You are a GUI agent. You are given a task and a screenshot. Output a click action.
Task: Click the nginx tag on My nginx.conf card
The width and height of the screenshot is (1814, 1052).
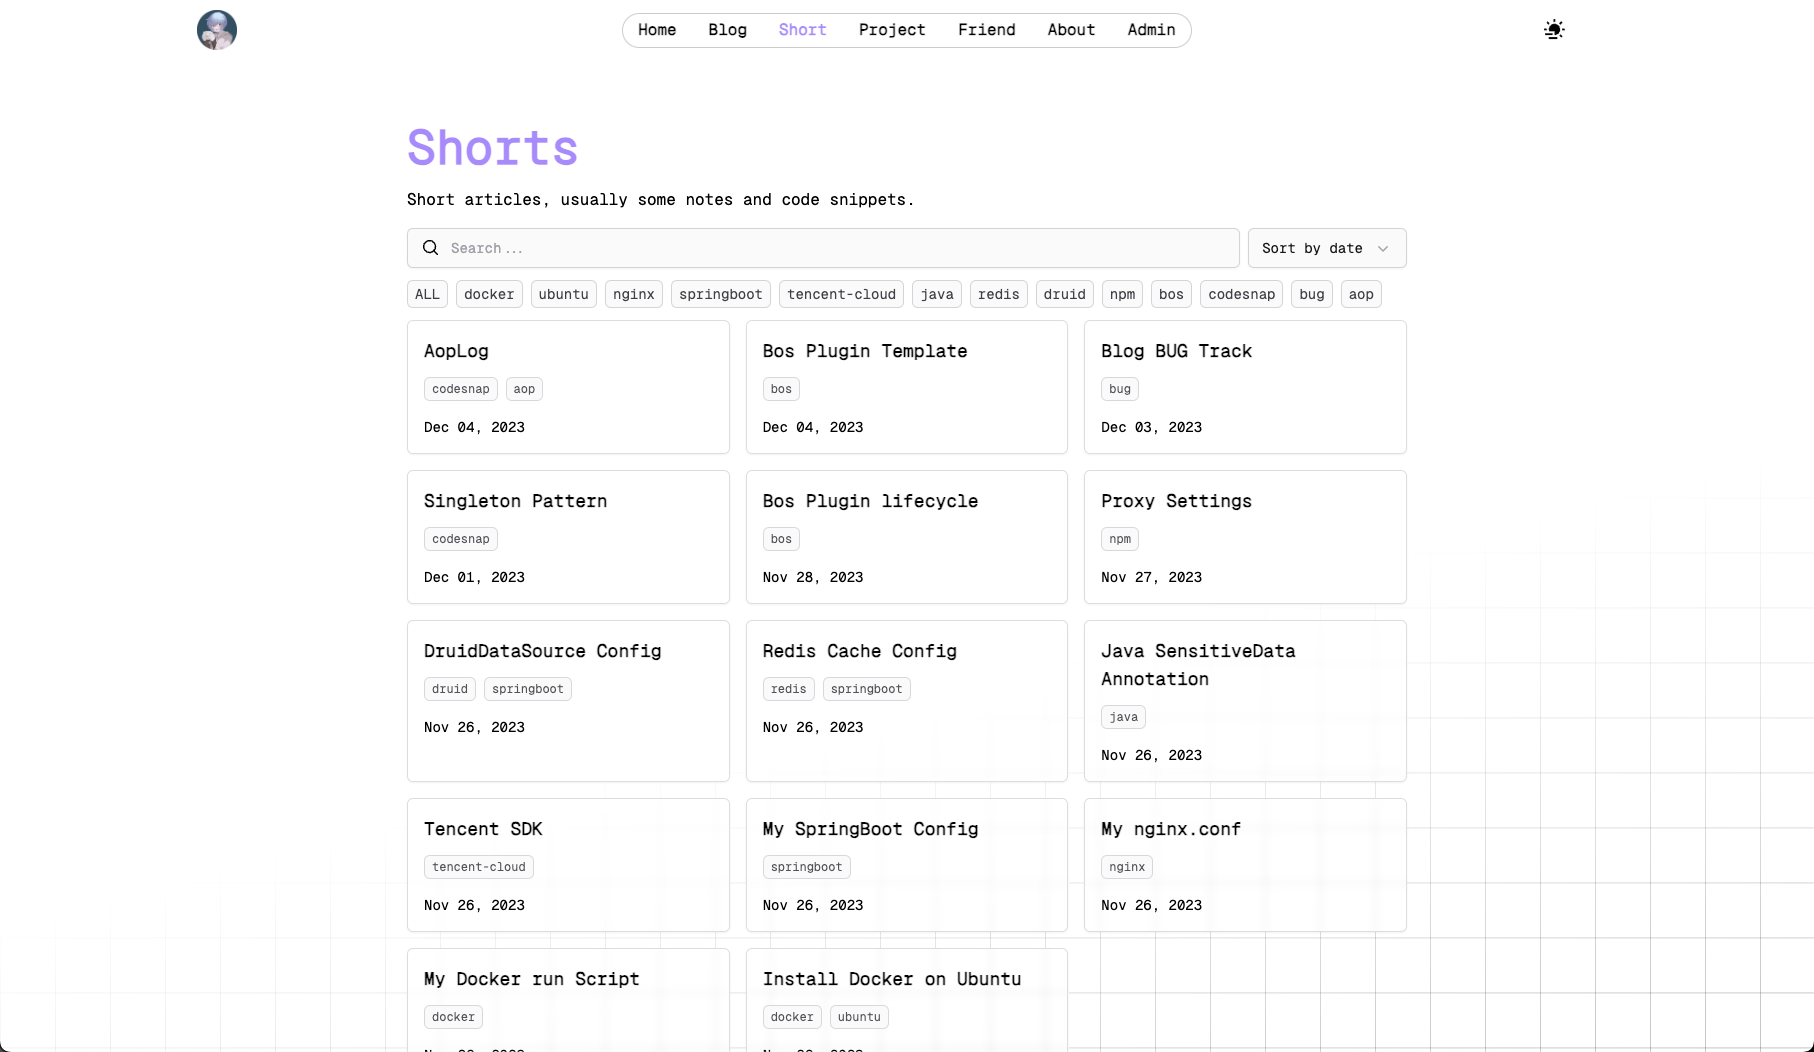click(1127, 867)
